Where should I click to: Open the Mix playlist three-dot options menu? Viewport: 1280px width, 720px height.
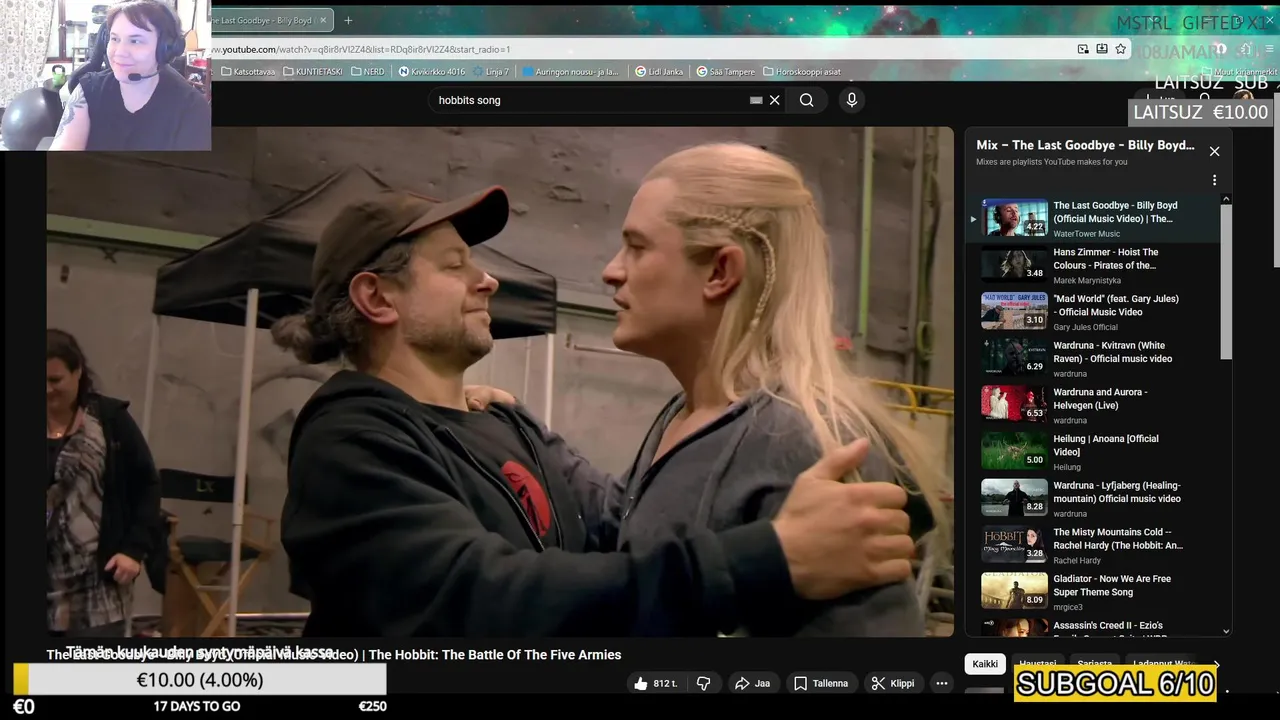1214,180
